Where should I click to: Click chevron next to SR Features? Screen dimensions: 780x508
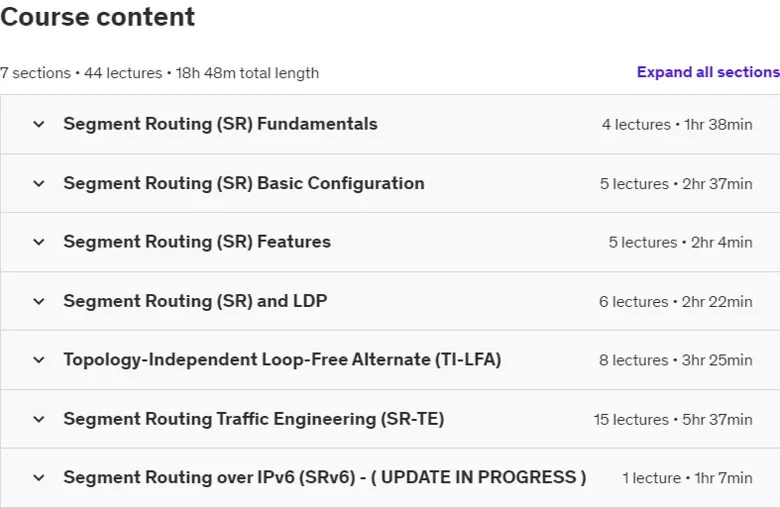coord(39,242)
